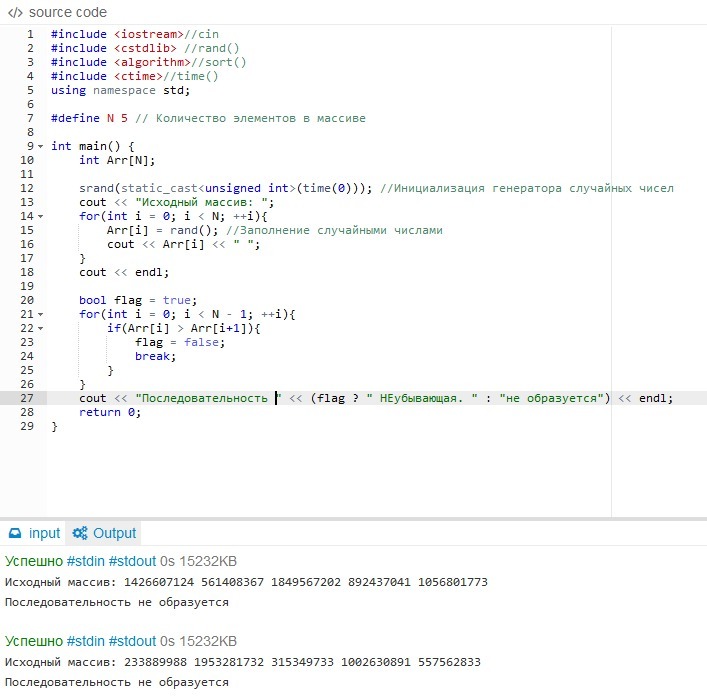Click #stdin link in second result
707x697 pixels.
tap(86, 641)
